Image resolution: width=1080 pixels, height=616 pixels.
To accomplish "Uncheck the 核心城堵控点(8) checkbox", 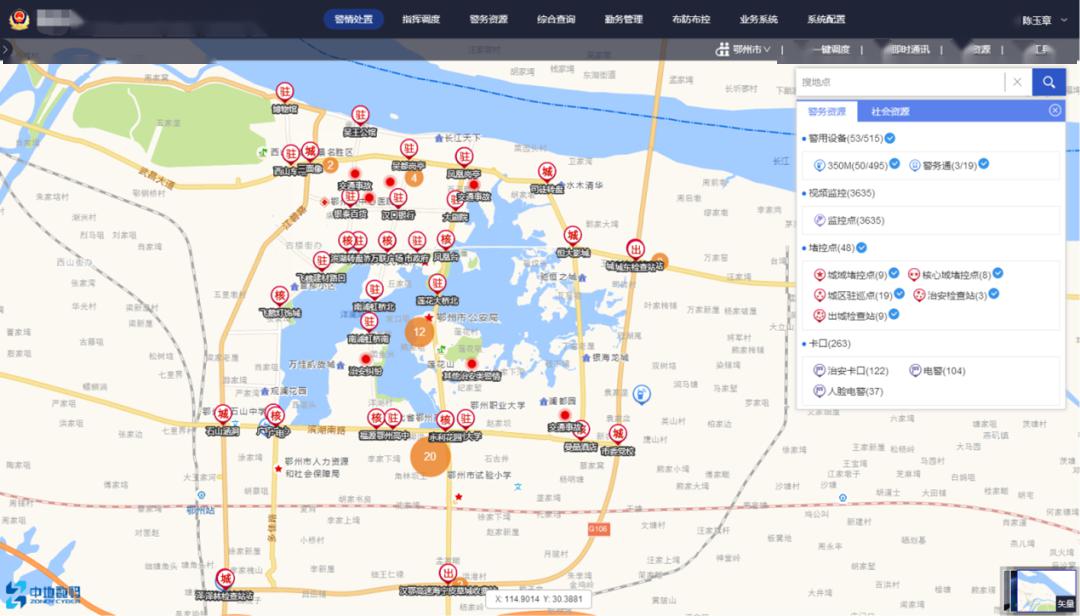I will (997, 274).
